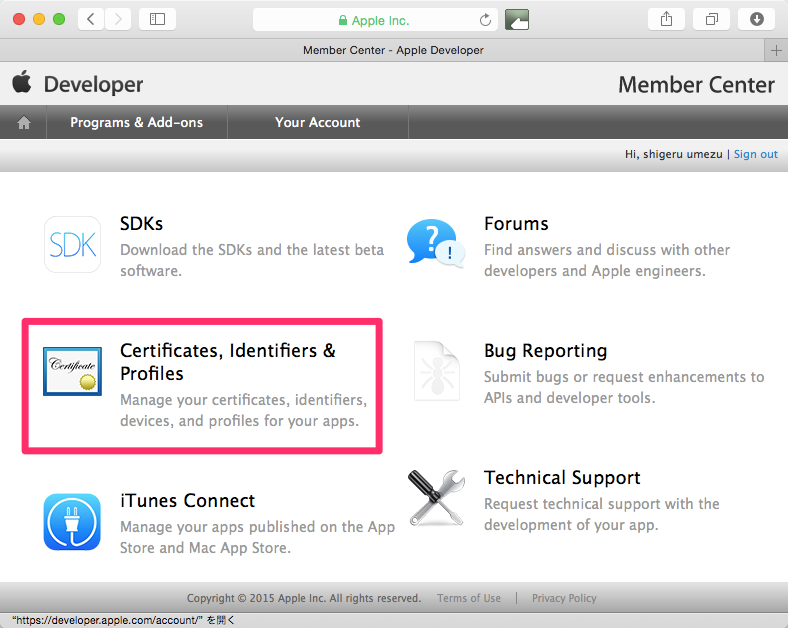
Task: Add a new tab with plus button
Action: [x=776, y=50]
